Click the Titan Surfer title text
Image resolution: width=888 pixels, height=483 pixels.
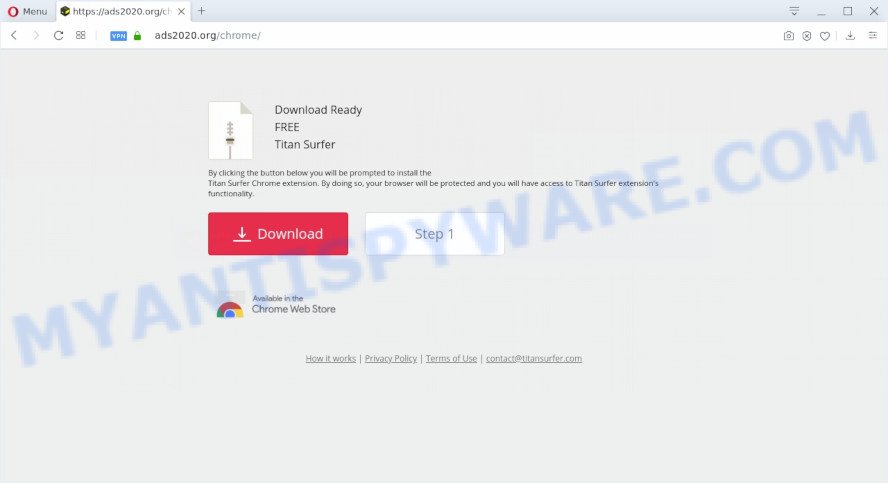305,144
